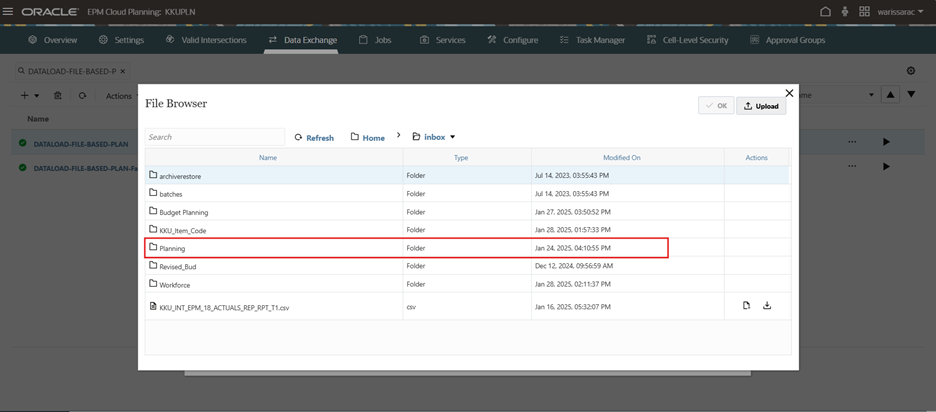Run the DATALOAD-FILE-BASED-PLAN play icon
Viewport: 936px width, 412px height.
click(886, 142)
